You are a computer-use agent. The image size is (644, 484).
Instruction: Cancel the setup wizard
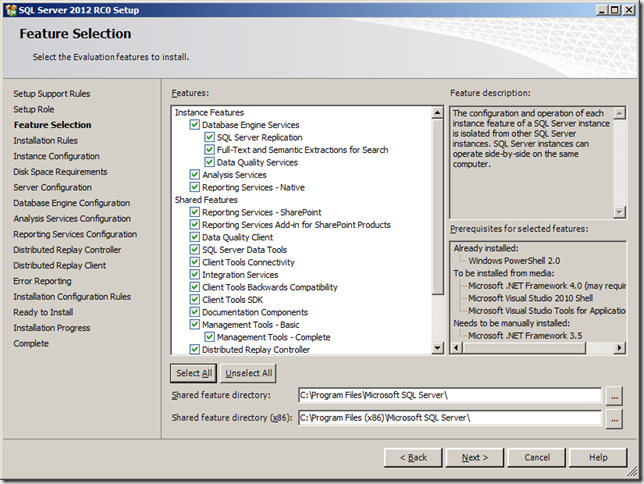click(537, 457)
